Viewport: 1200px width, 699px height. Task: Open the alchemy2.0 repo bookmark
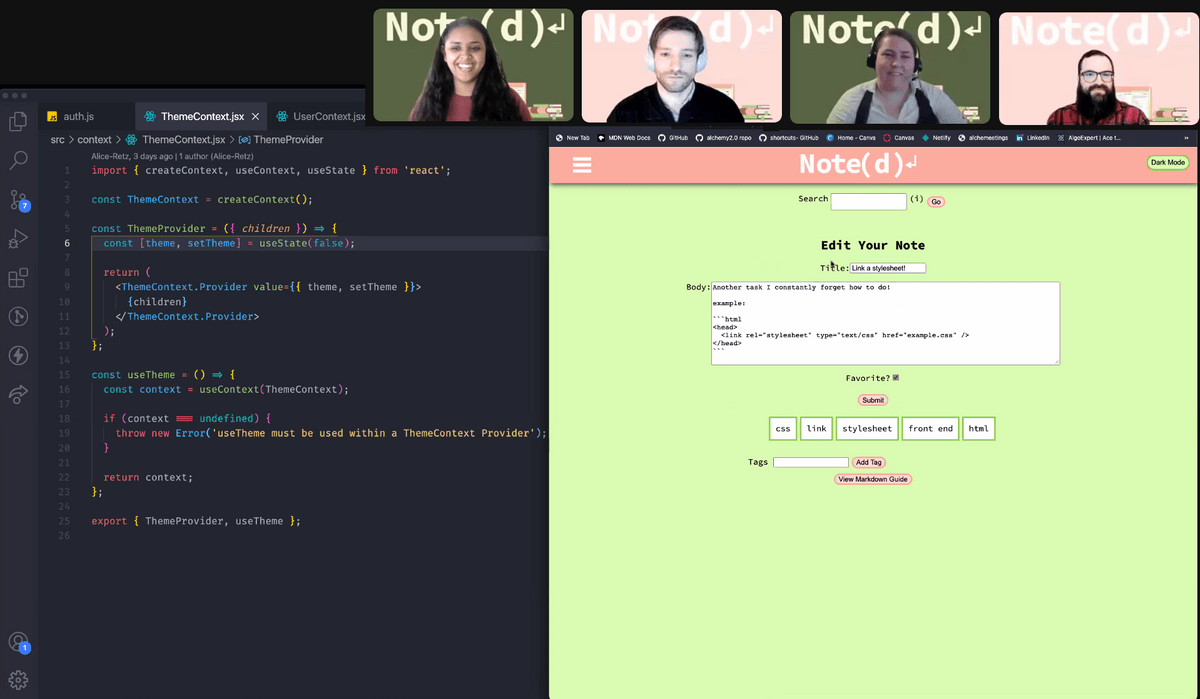pos(724,137)
